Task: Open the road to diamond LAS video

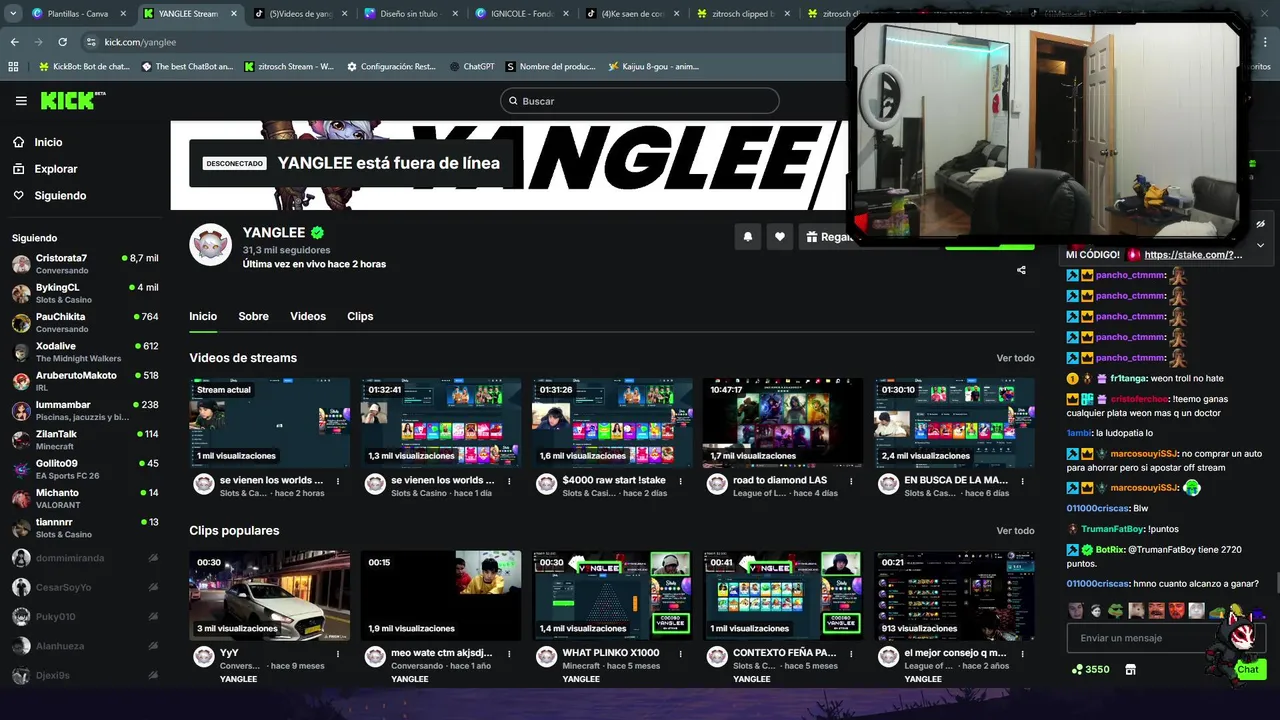Action: point(783,423)
